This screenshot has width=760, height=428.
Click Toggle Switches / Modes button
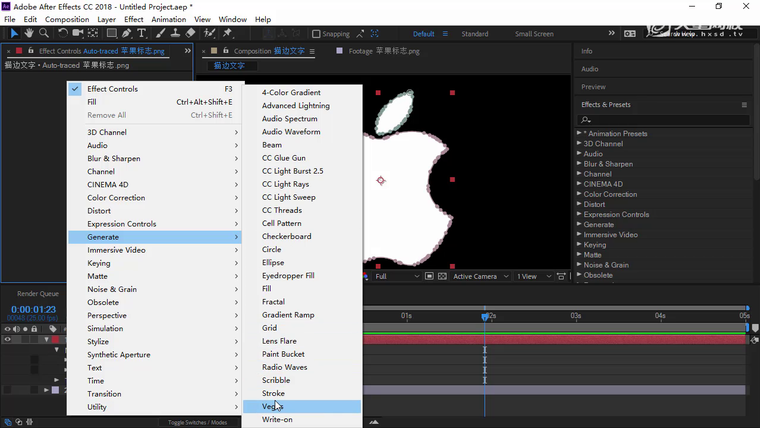[197, 423]
